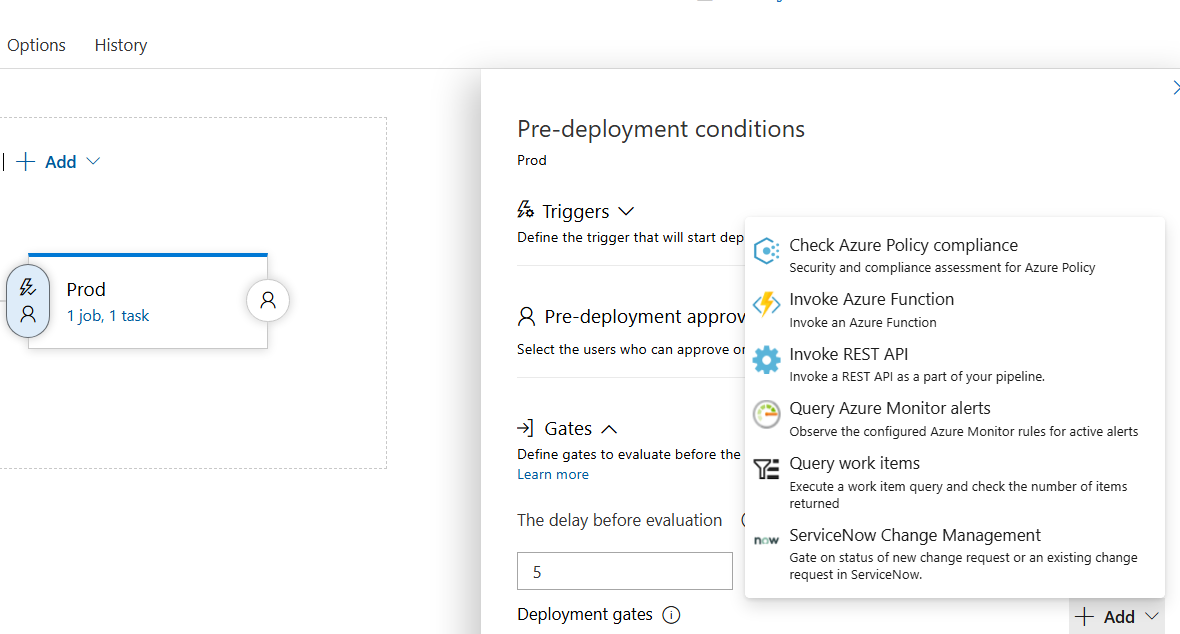
Task: Click 'The delay before evaluation' label
Action: pos(619,520)
